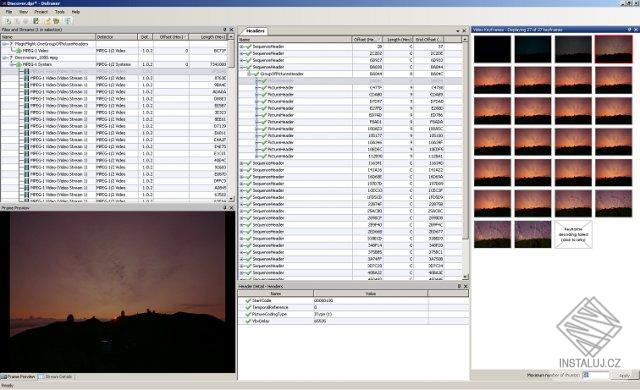640x390 pixels.
Task: Open the Help menu
Action: pos(76,12)
